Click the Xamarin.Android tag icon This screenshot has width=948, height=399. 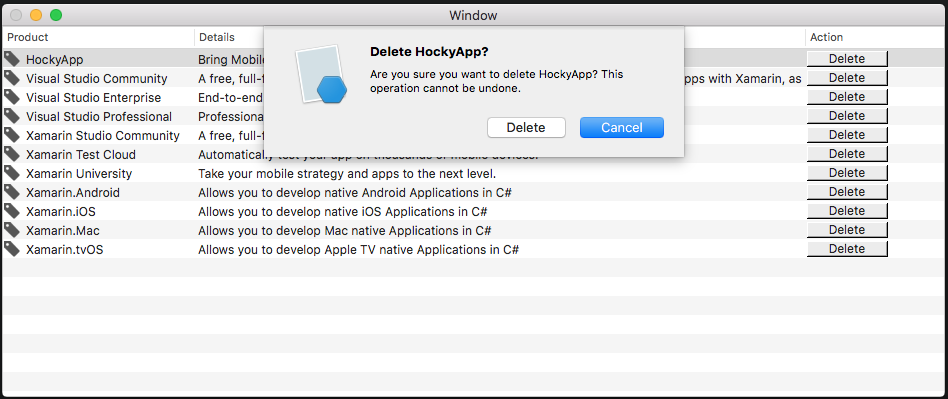[x=12, y=192]
